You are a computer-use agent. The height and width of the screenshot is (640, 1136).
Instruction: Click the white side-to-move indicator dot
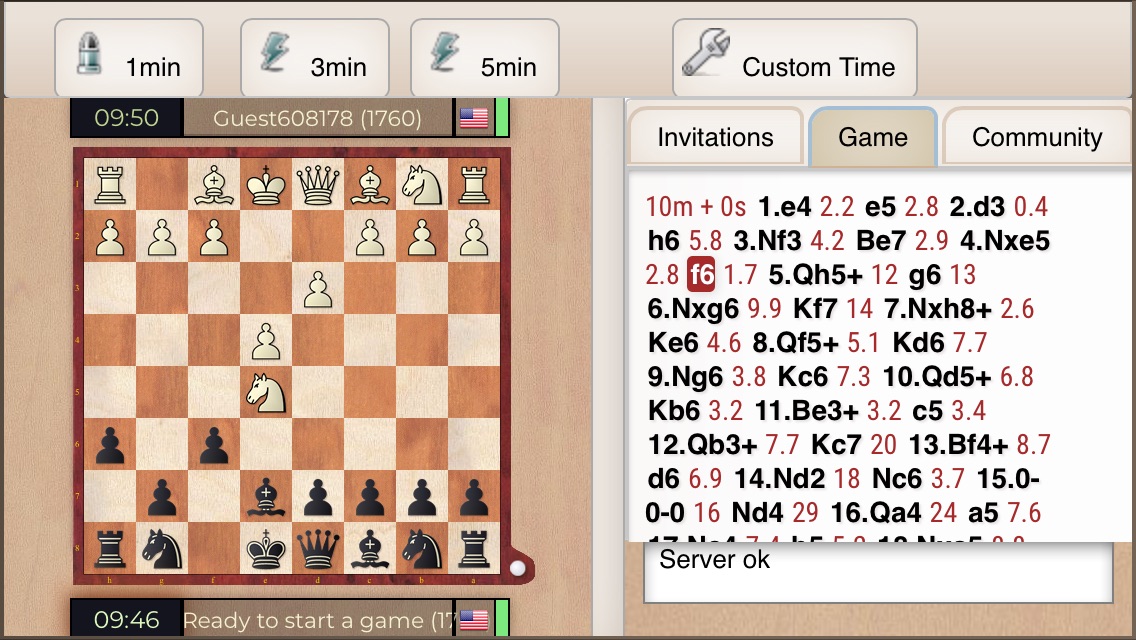517,568
